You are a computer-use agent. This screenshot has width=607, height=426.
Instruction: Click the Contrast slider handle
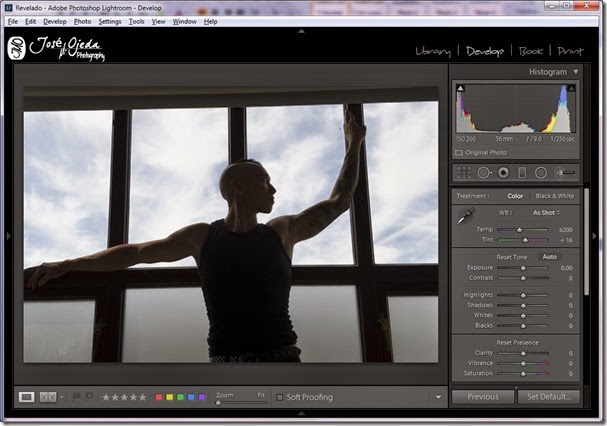pyautogui.click(x=523, y=278)
